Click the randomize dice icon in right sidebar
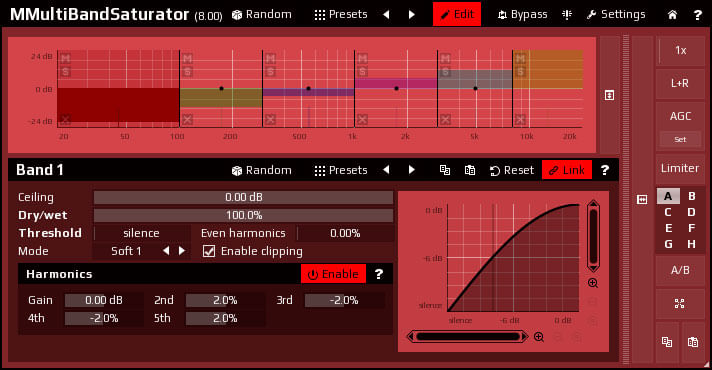712x370 pixels. coord(680,303)
